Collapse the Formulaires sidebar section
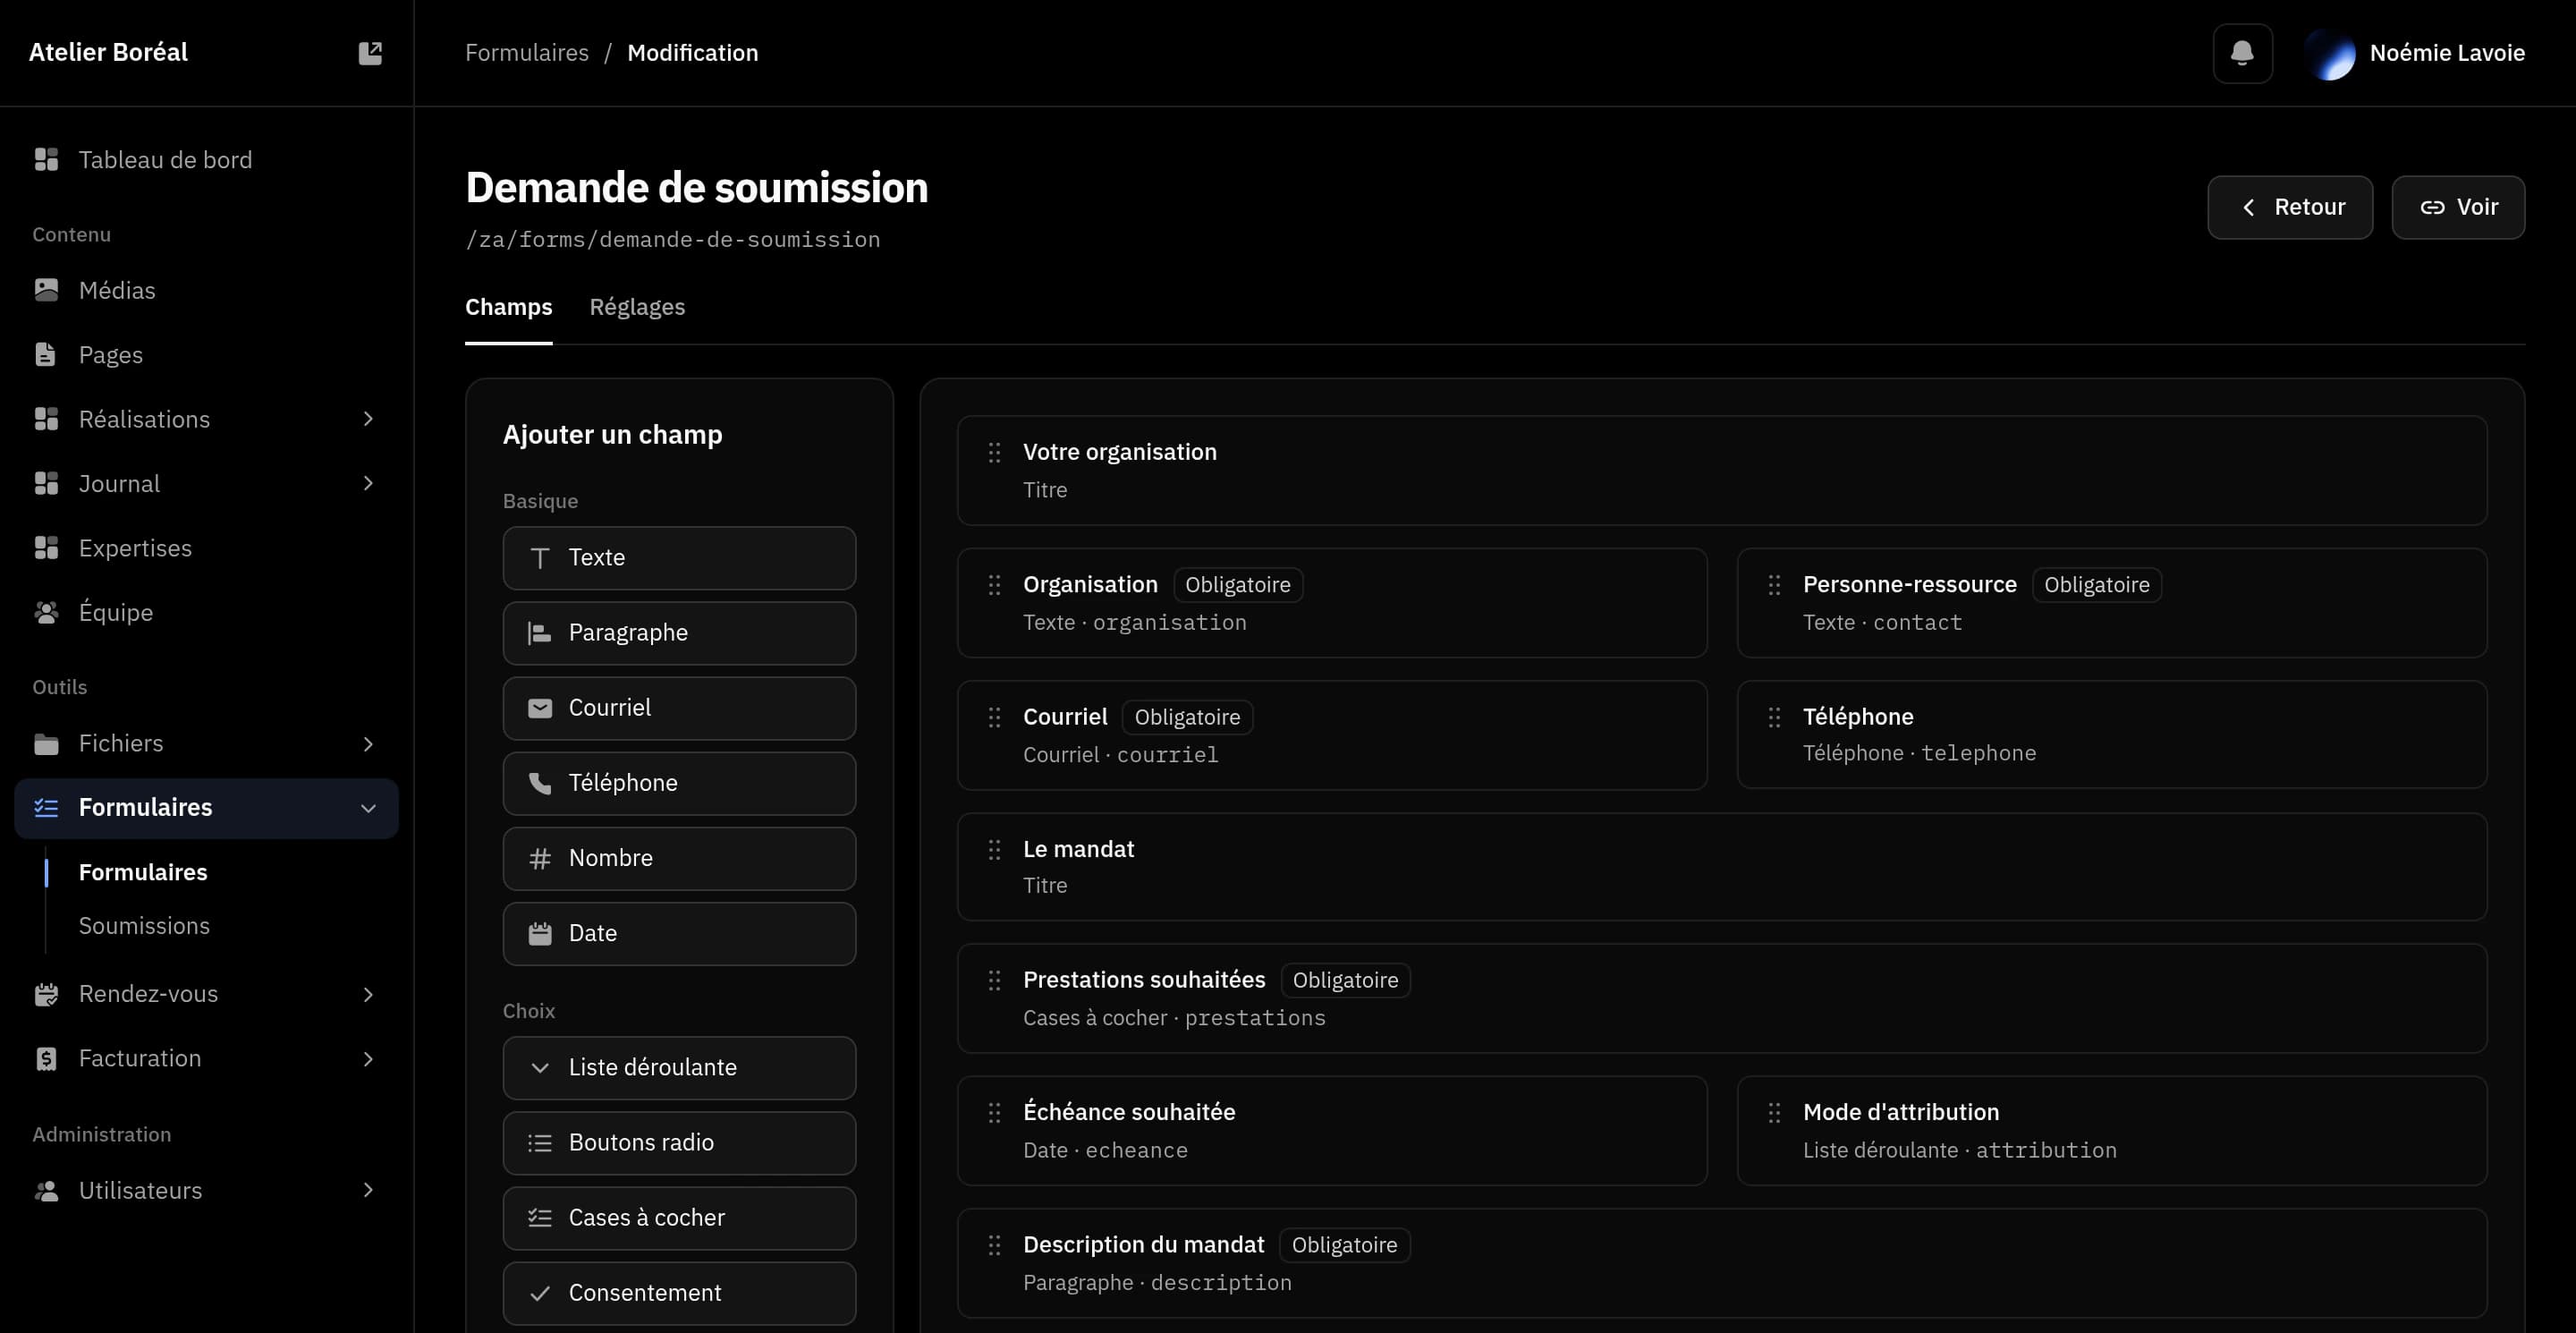The height and width of the screenshot is (1333, 2576). 368,808
